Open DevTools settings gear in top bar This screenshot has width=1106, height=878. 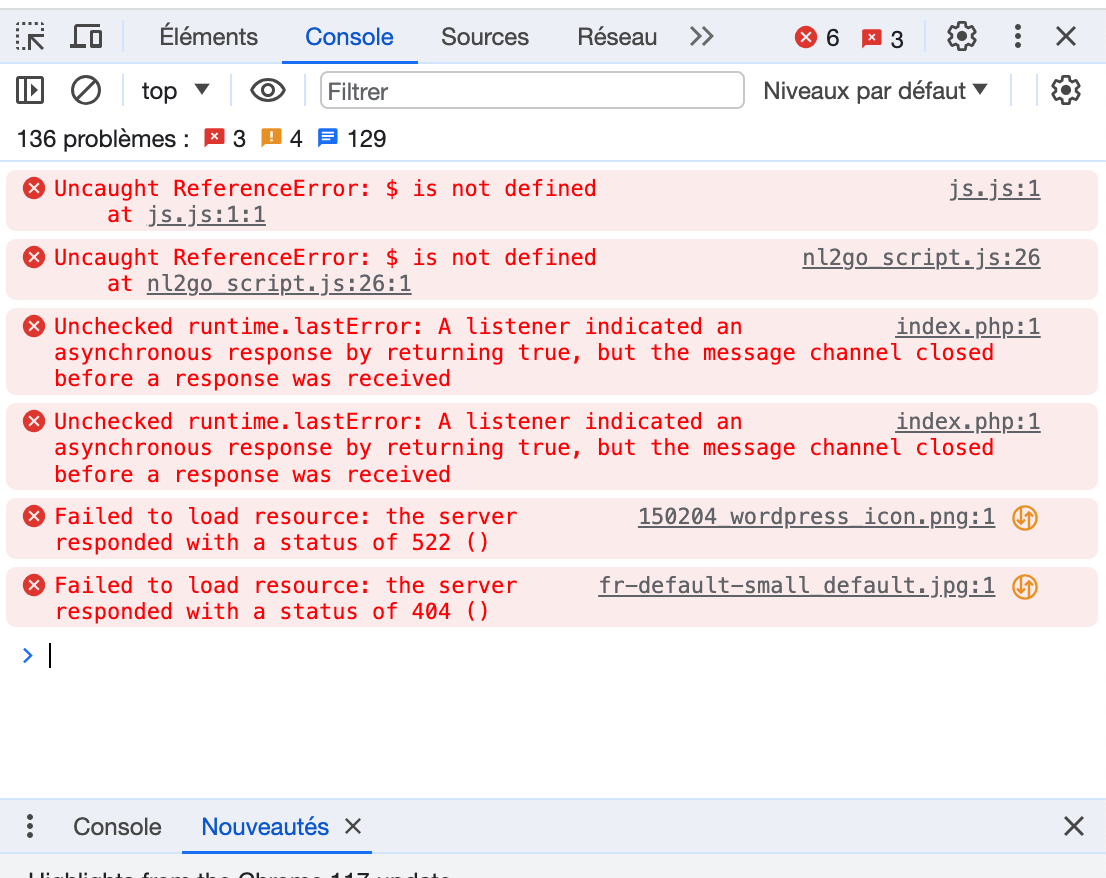961,37
